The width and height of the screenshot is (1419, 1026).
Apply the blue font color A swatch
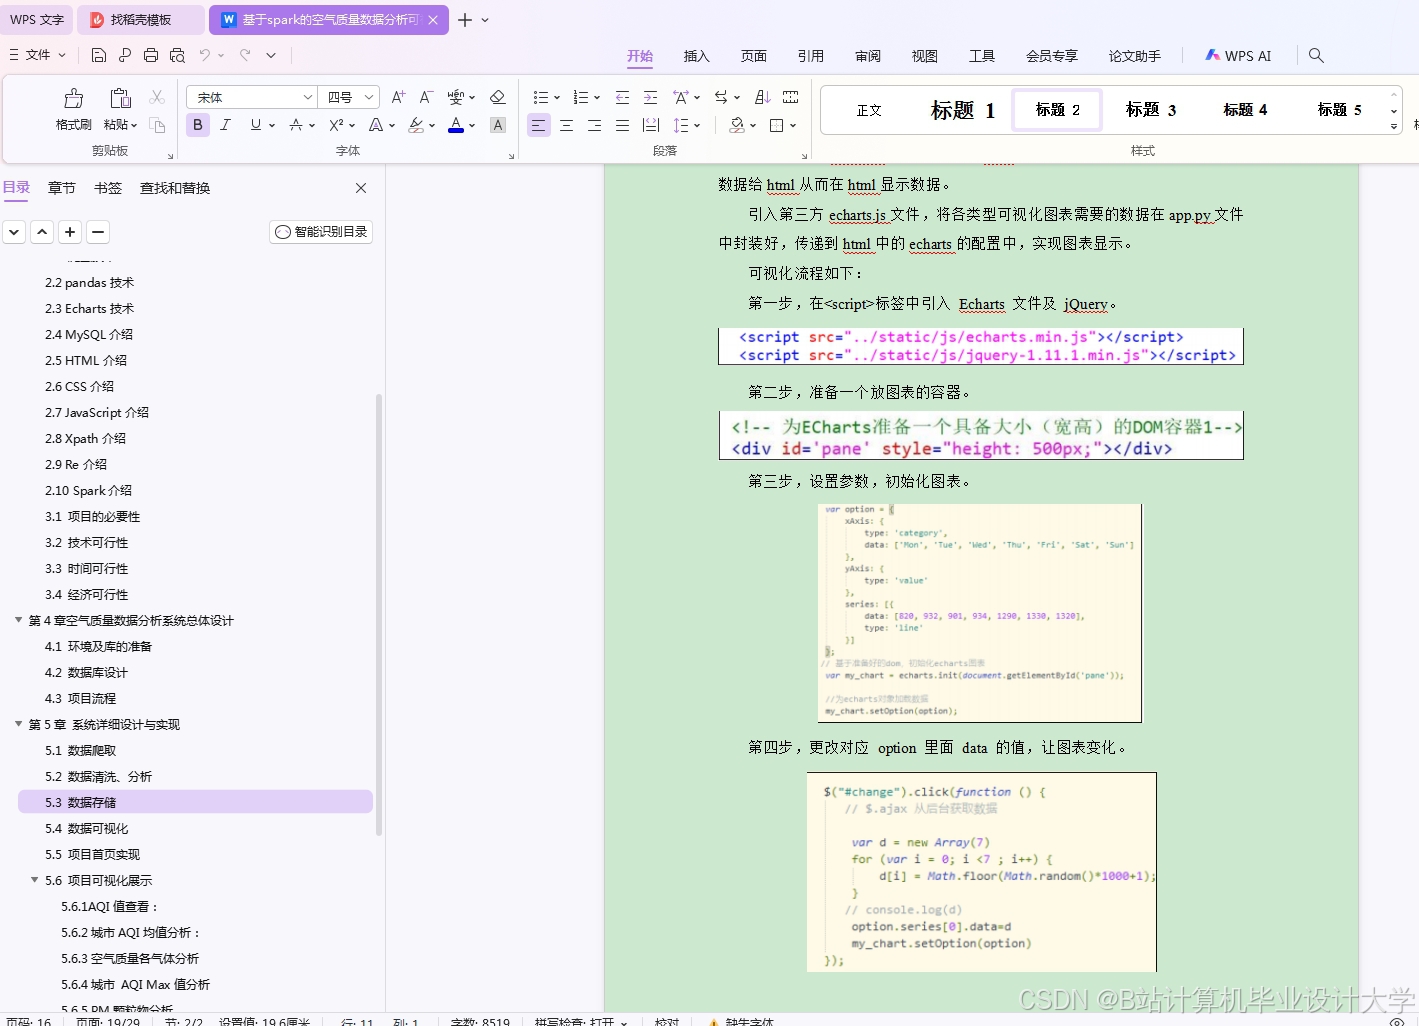pos(456,125)
